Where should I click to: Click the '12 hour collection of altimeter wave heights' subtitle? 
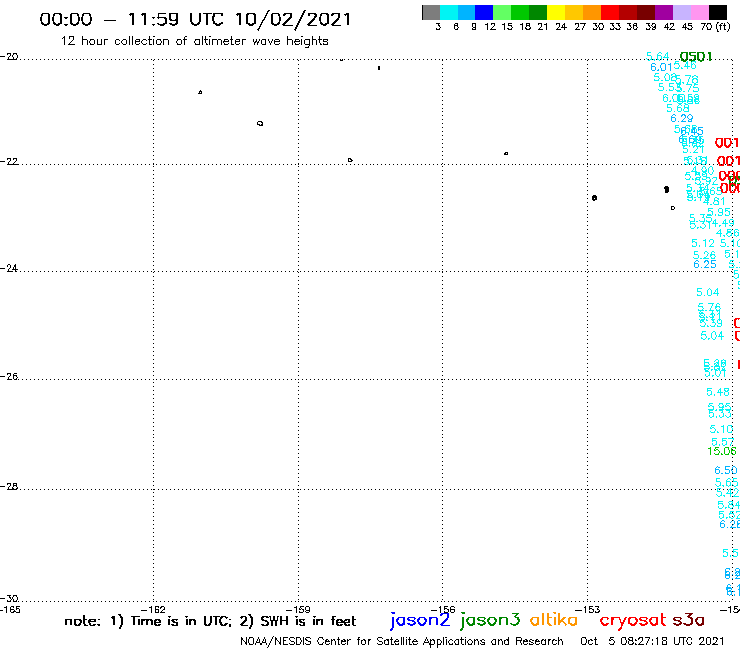(194, 41)
